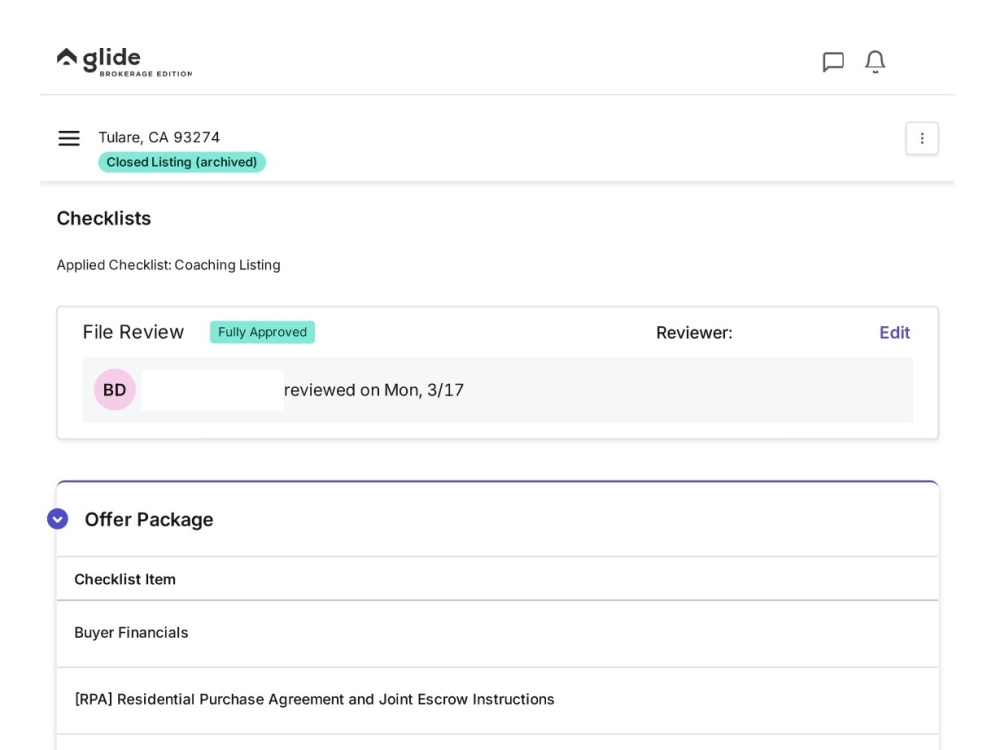Click Edit next to Reviewer
1000x750 pixels.
click(x=894, y=333)
